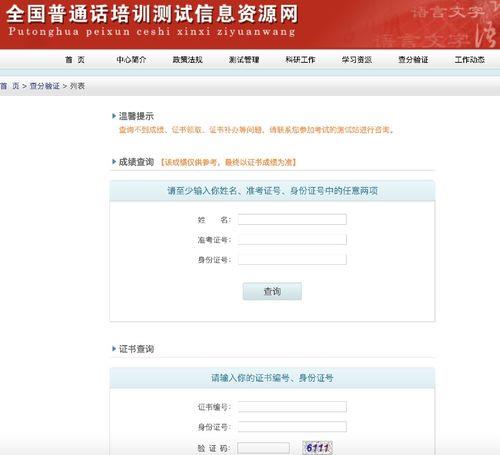Open the 测试管理 menu item
Screen dimensions: 500x455
tap(244, 60)
